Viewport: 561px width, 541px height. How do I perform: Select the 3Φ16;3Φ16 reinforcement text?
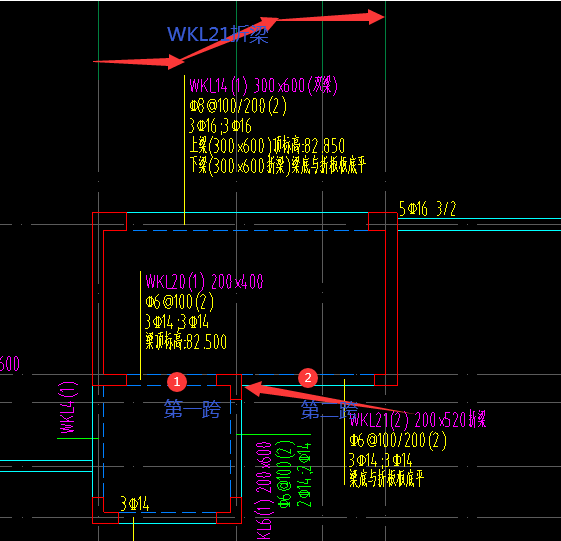point(220,126)
